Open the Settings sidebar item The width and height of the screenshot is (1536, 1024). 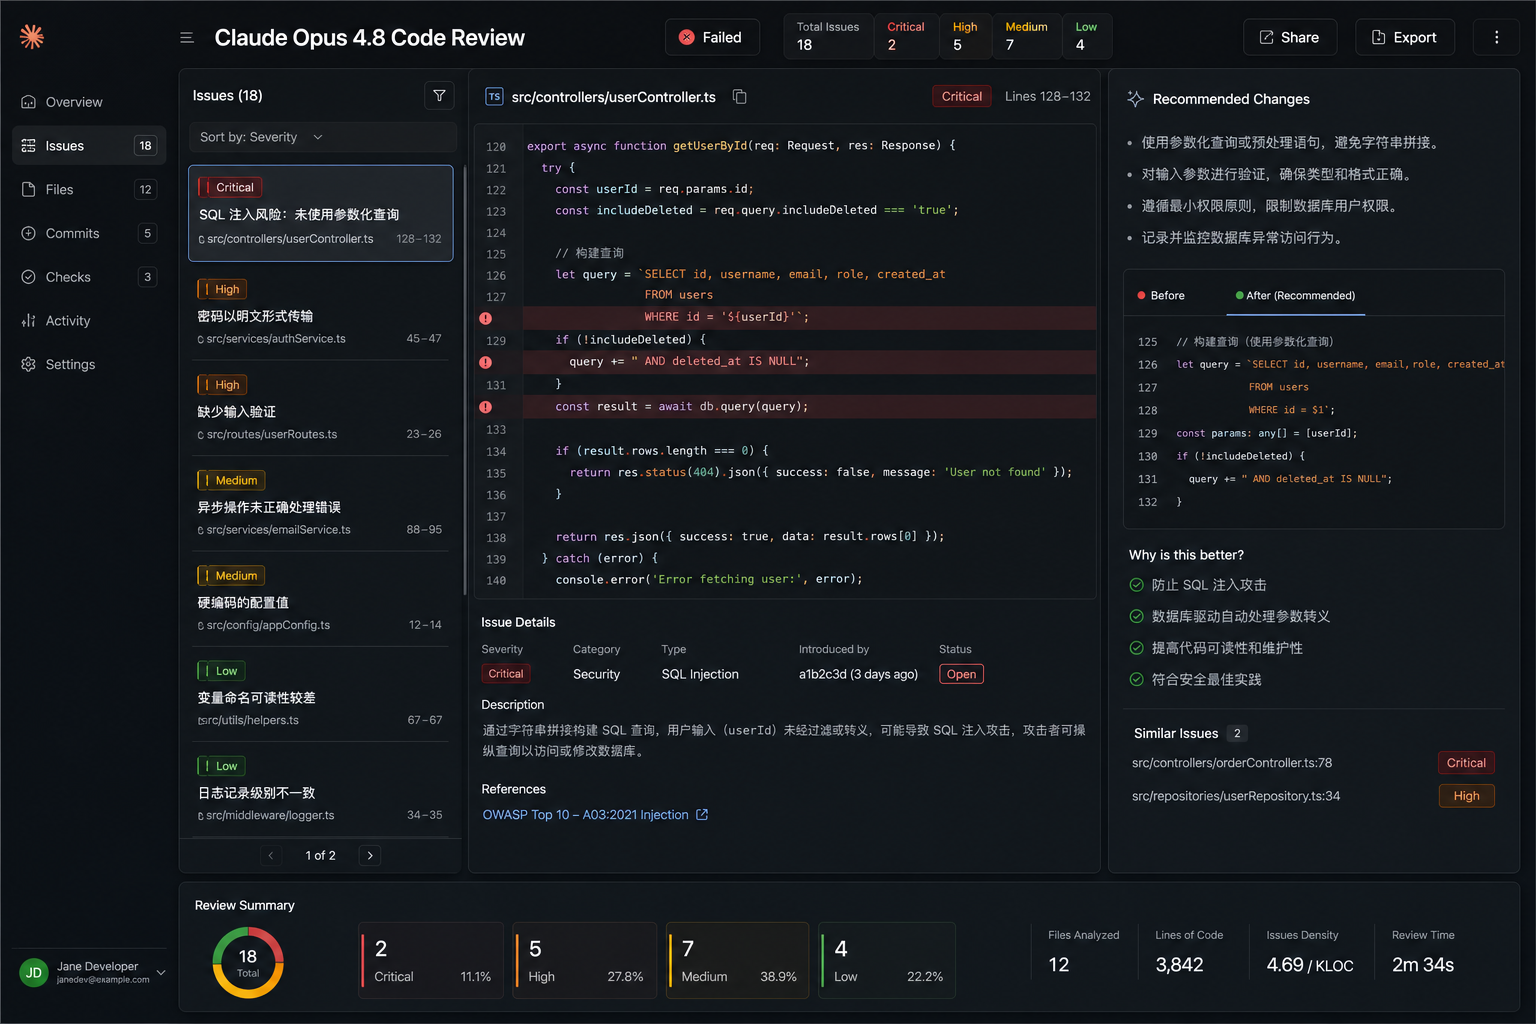(89, 364)
